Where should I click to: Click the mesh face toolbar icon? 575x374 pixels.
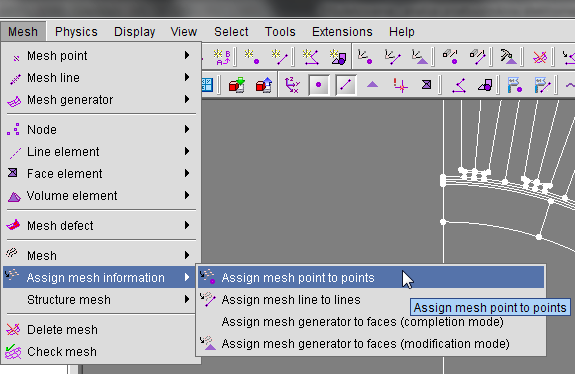click(426, 85)
